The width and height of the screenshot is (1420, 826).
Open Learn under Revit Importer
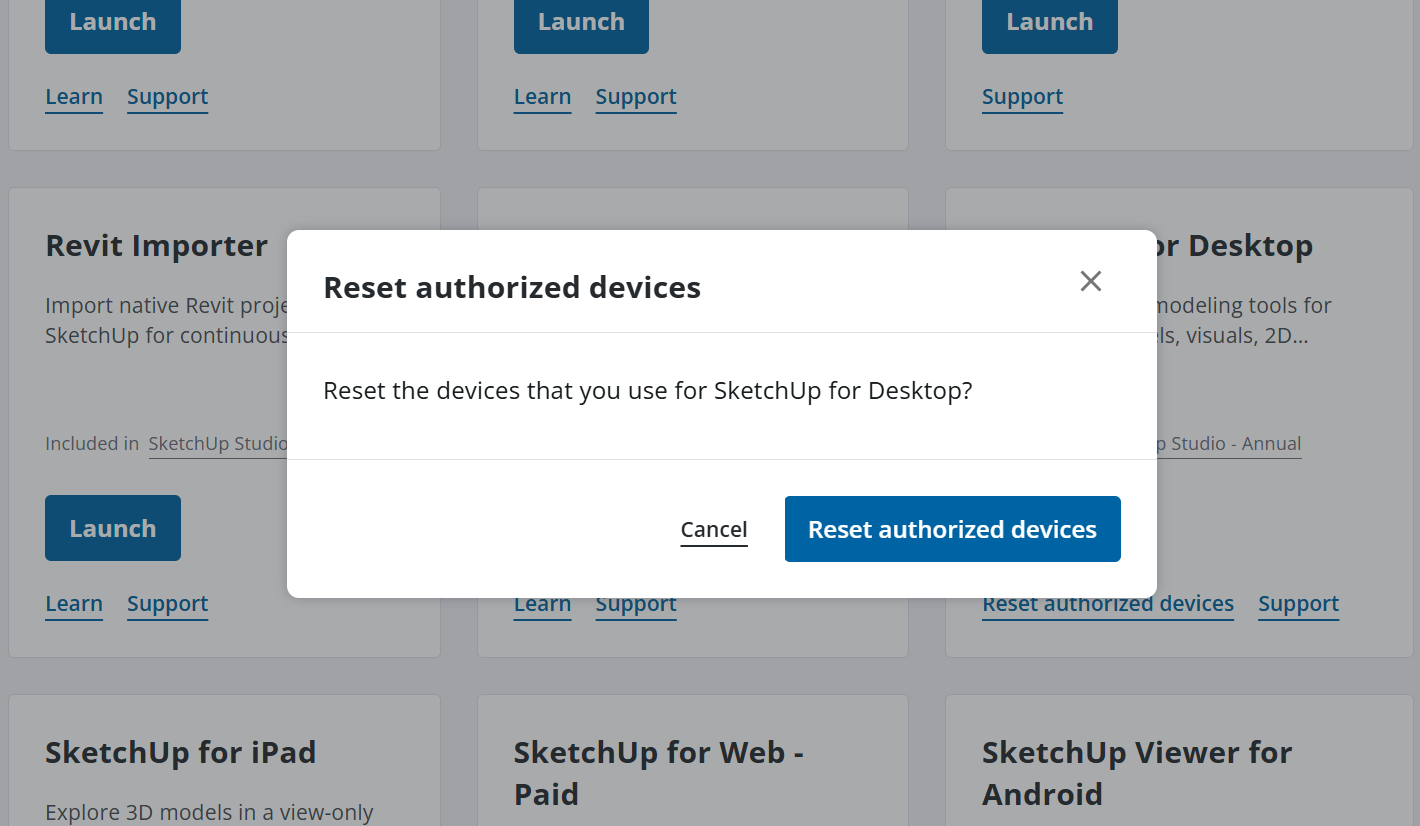(x=73, y=603)
